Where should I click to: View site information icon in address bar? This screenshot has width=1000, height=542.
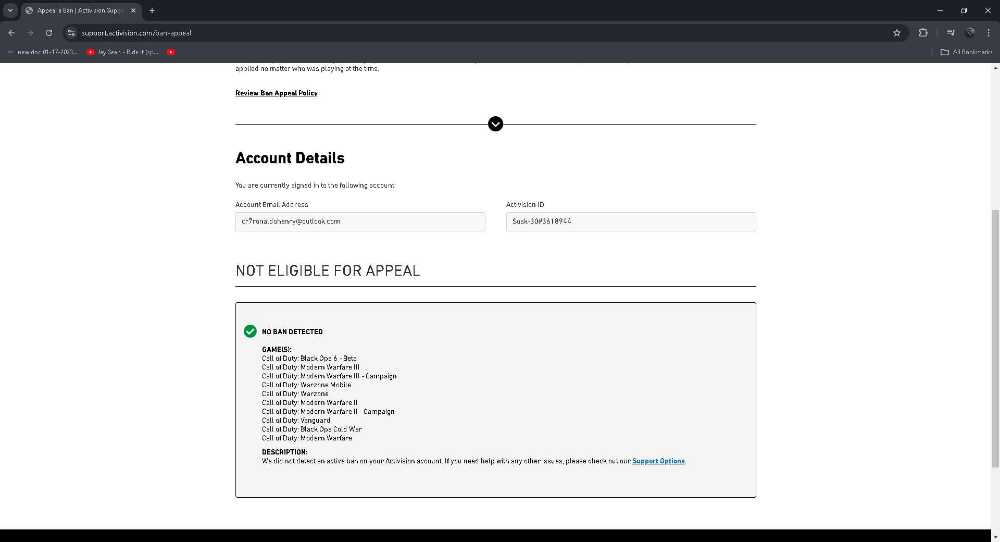point(71,33)
